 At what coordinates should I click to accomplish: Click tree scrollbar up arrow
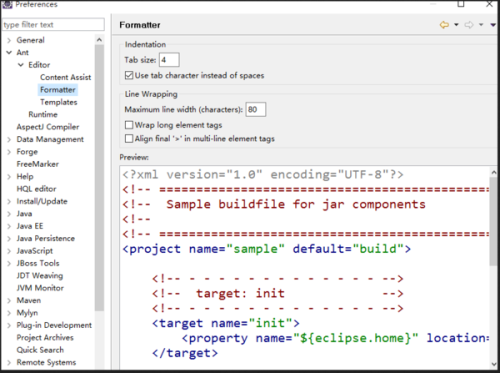coord(99,40)
